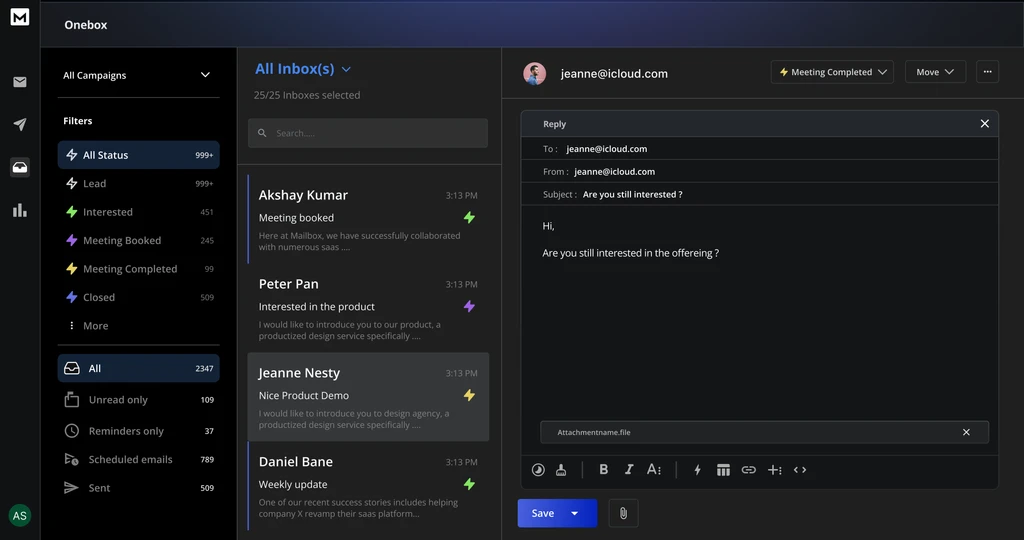Click the 25/25 Inboxes selected text

pyautogui.click(x=307, y=95)
